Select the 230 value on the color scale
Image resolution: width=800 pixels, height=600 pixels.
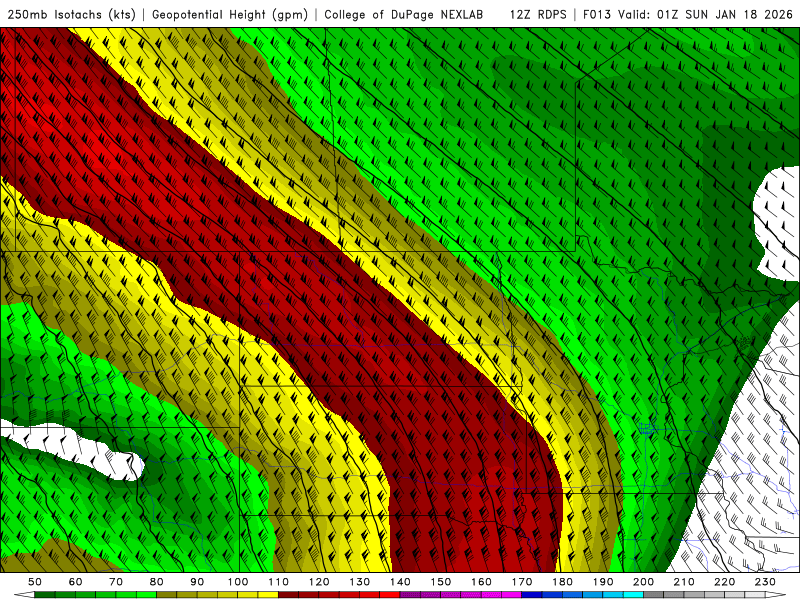pos(765,582)
